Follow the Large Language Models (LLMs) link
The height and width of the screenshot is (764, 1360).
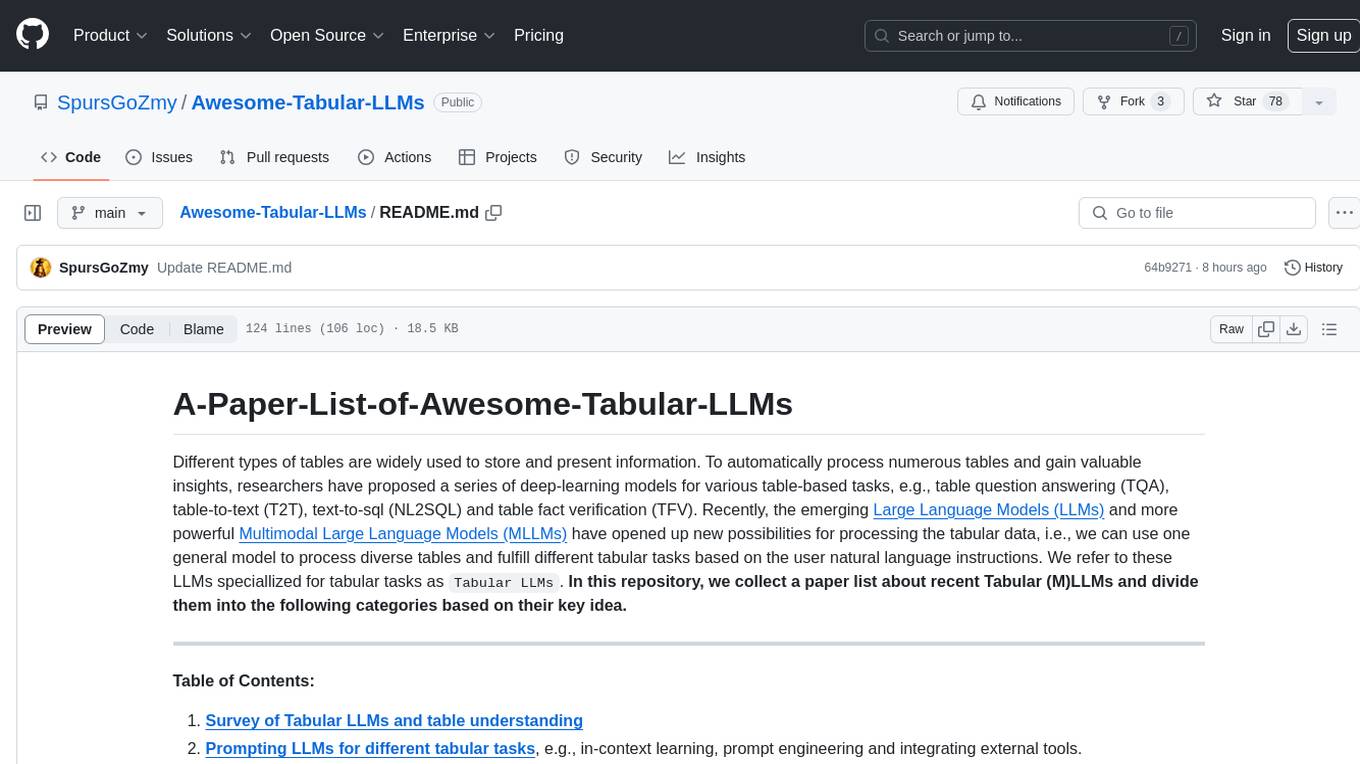pyautogui.click(x=988, y=509)
